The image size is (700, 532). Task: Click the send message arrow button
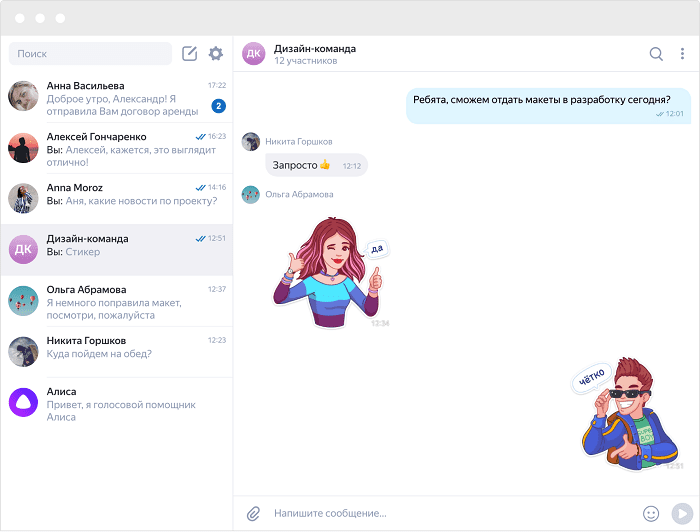point(682,513)
